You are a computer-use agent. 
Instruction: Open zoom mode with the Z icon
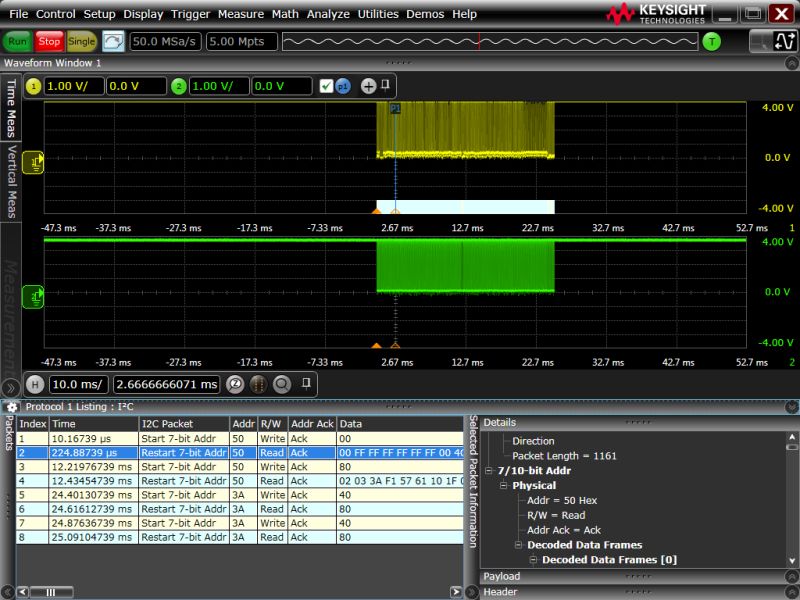234,384
